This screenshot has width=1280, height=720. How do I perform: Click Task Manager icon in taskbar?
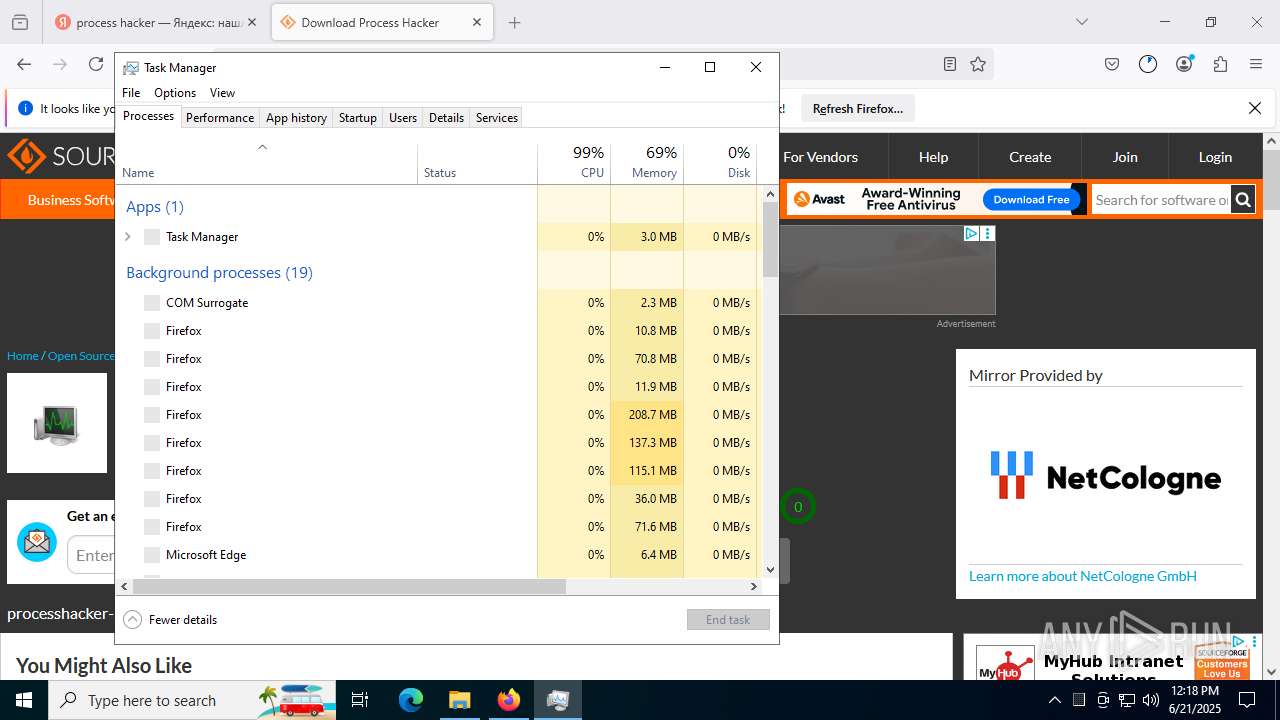[557, 700]
